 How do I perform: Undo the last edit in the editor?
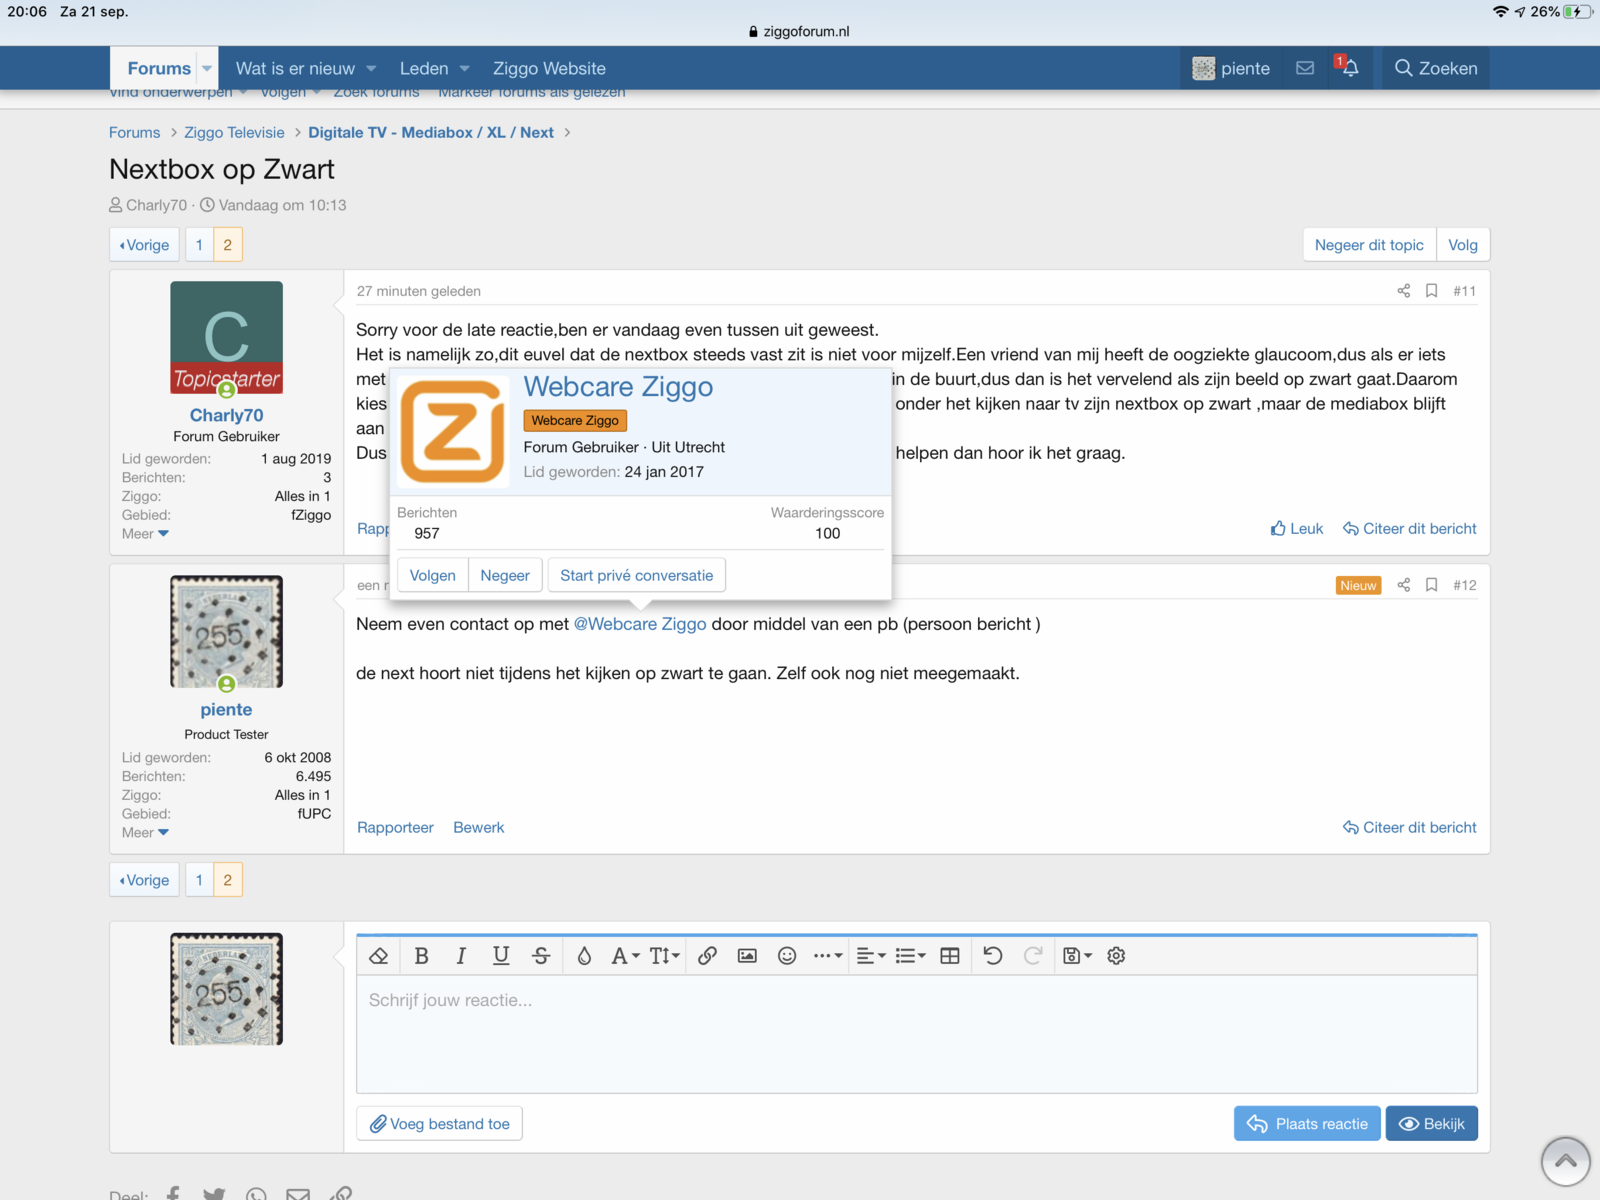pyautogui.click(x=993, y=956)
